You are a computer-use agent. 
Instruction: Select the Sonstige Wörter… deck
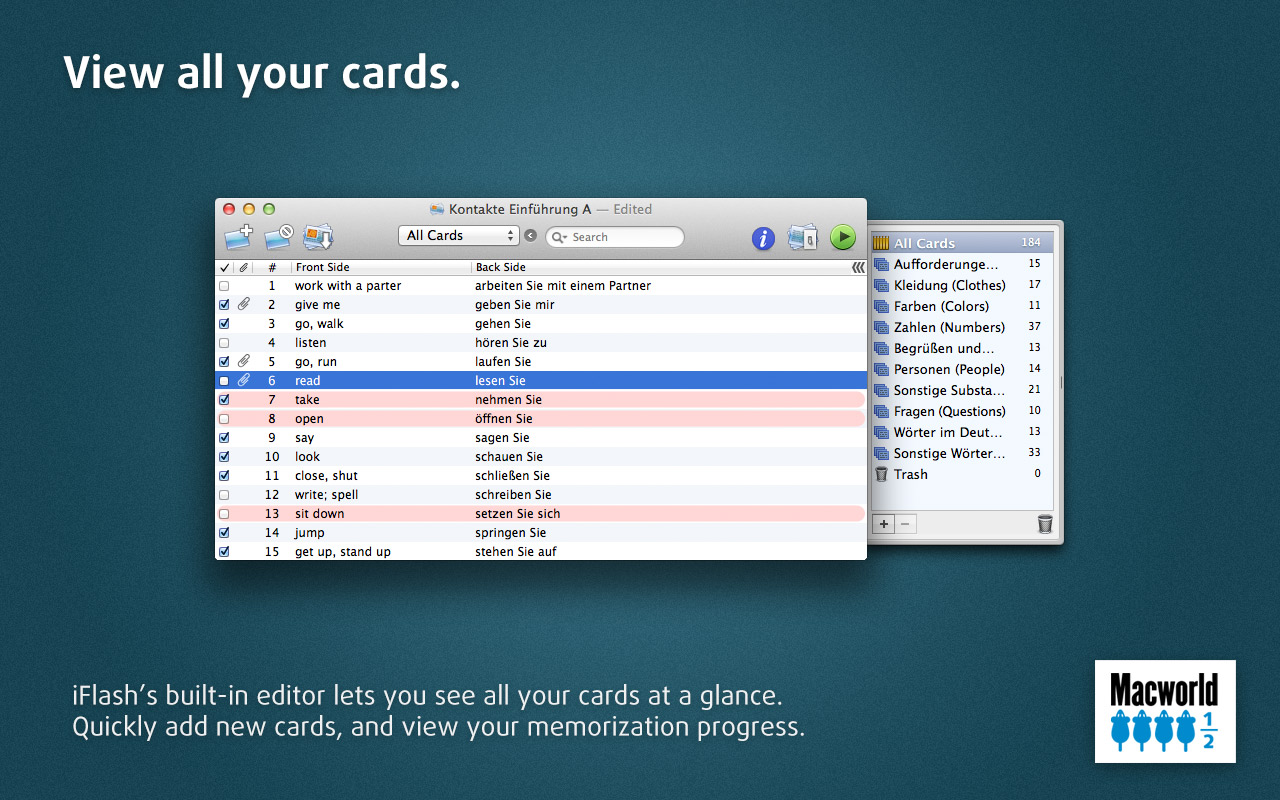tap(962, 453)
